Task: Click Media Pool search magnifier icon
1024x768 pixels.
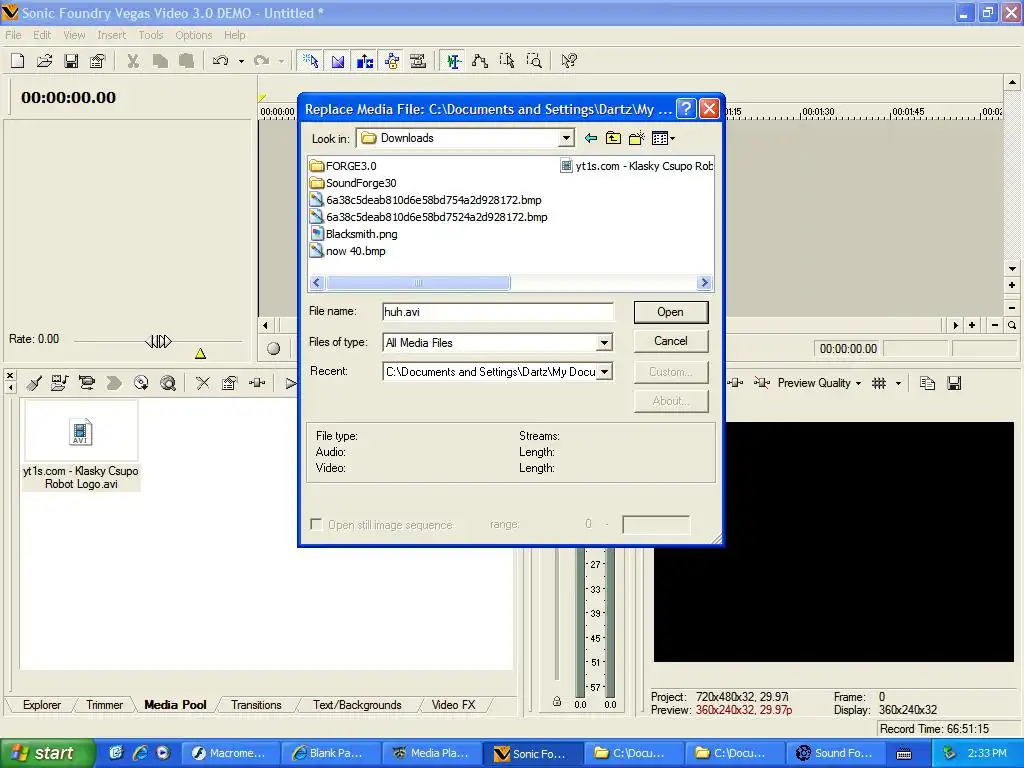Action: click(x=168, y=383)
